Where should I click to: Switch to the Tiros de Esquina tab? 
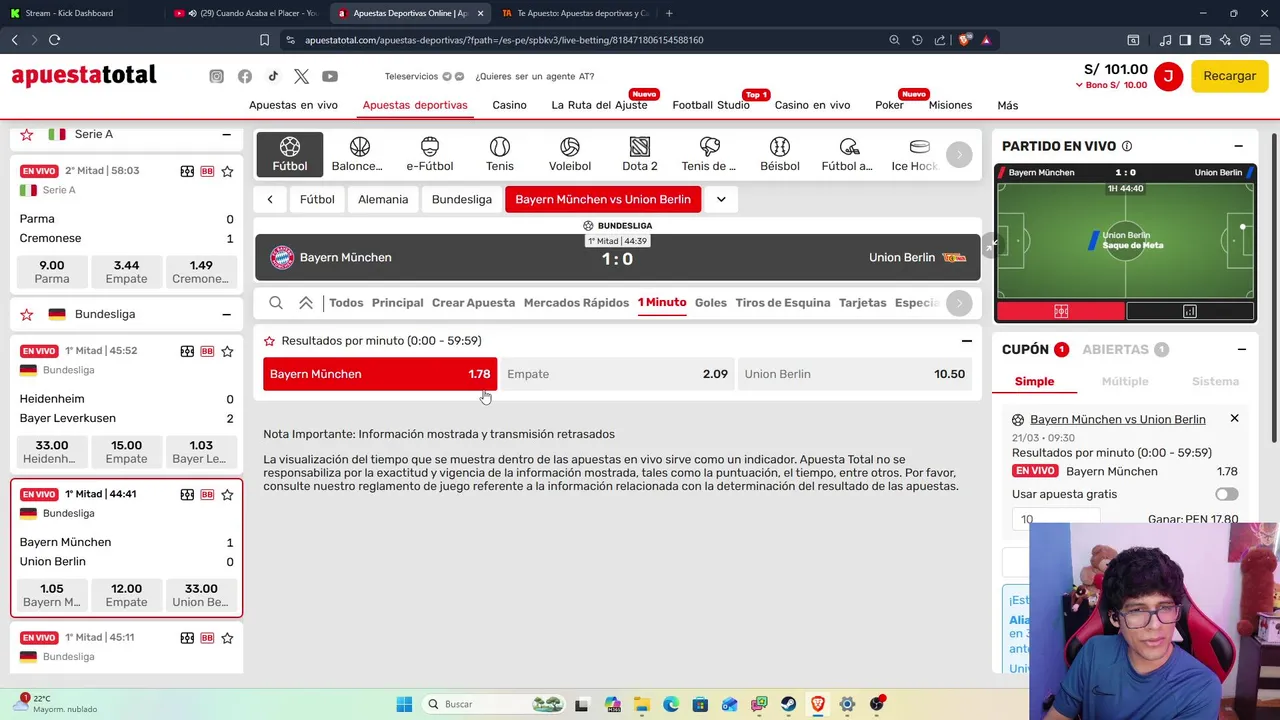point(783,303)
